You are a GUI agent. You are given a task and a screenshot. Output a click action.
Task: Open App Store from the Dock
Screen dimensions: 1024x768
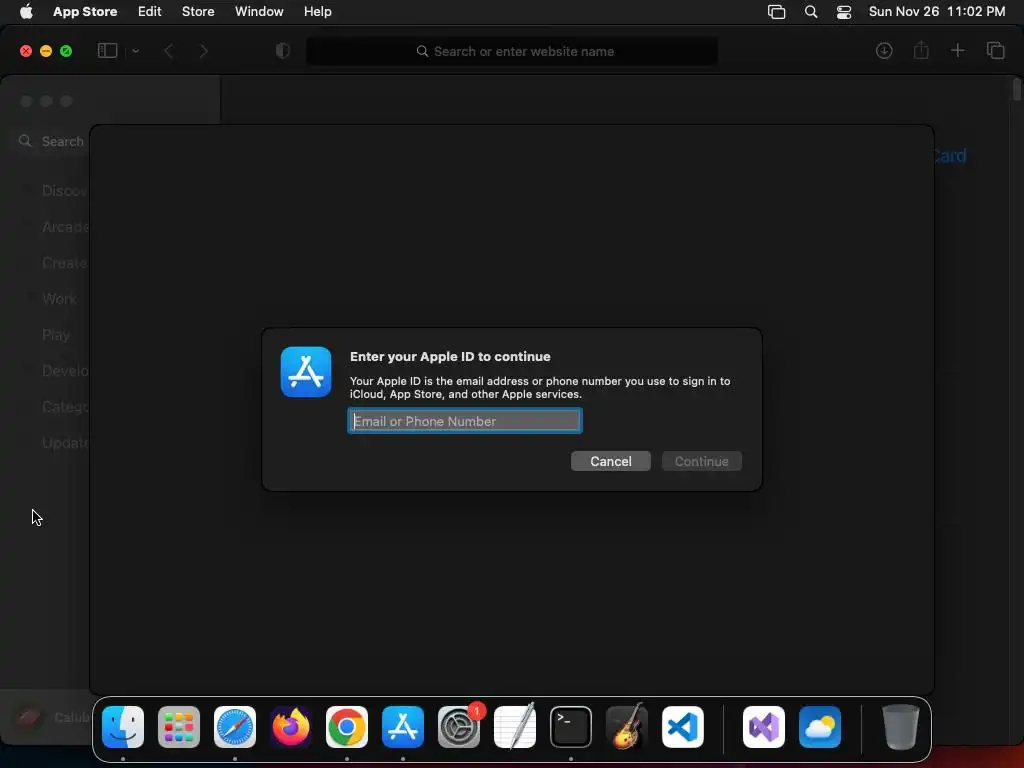[x=403, y=726]
